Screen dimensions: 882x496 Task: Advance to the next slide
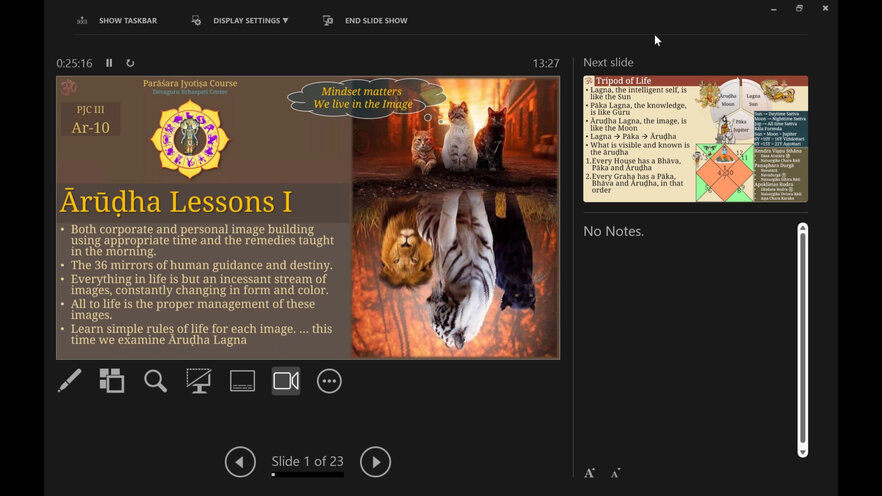pyautogui.click(x=375, y=461)
